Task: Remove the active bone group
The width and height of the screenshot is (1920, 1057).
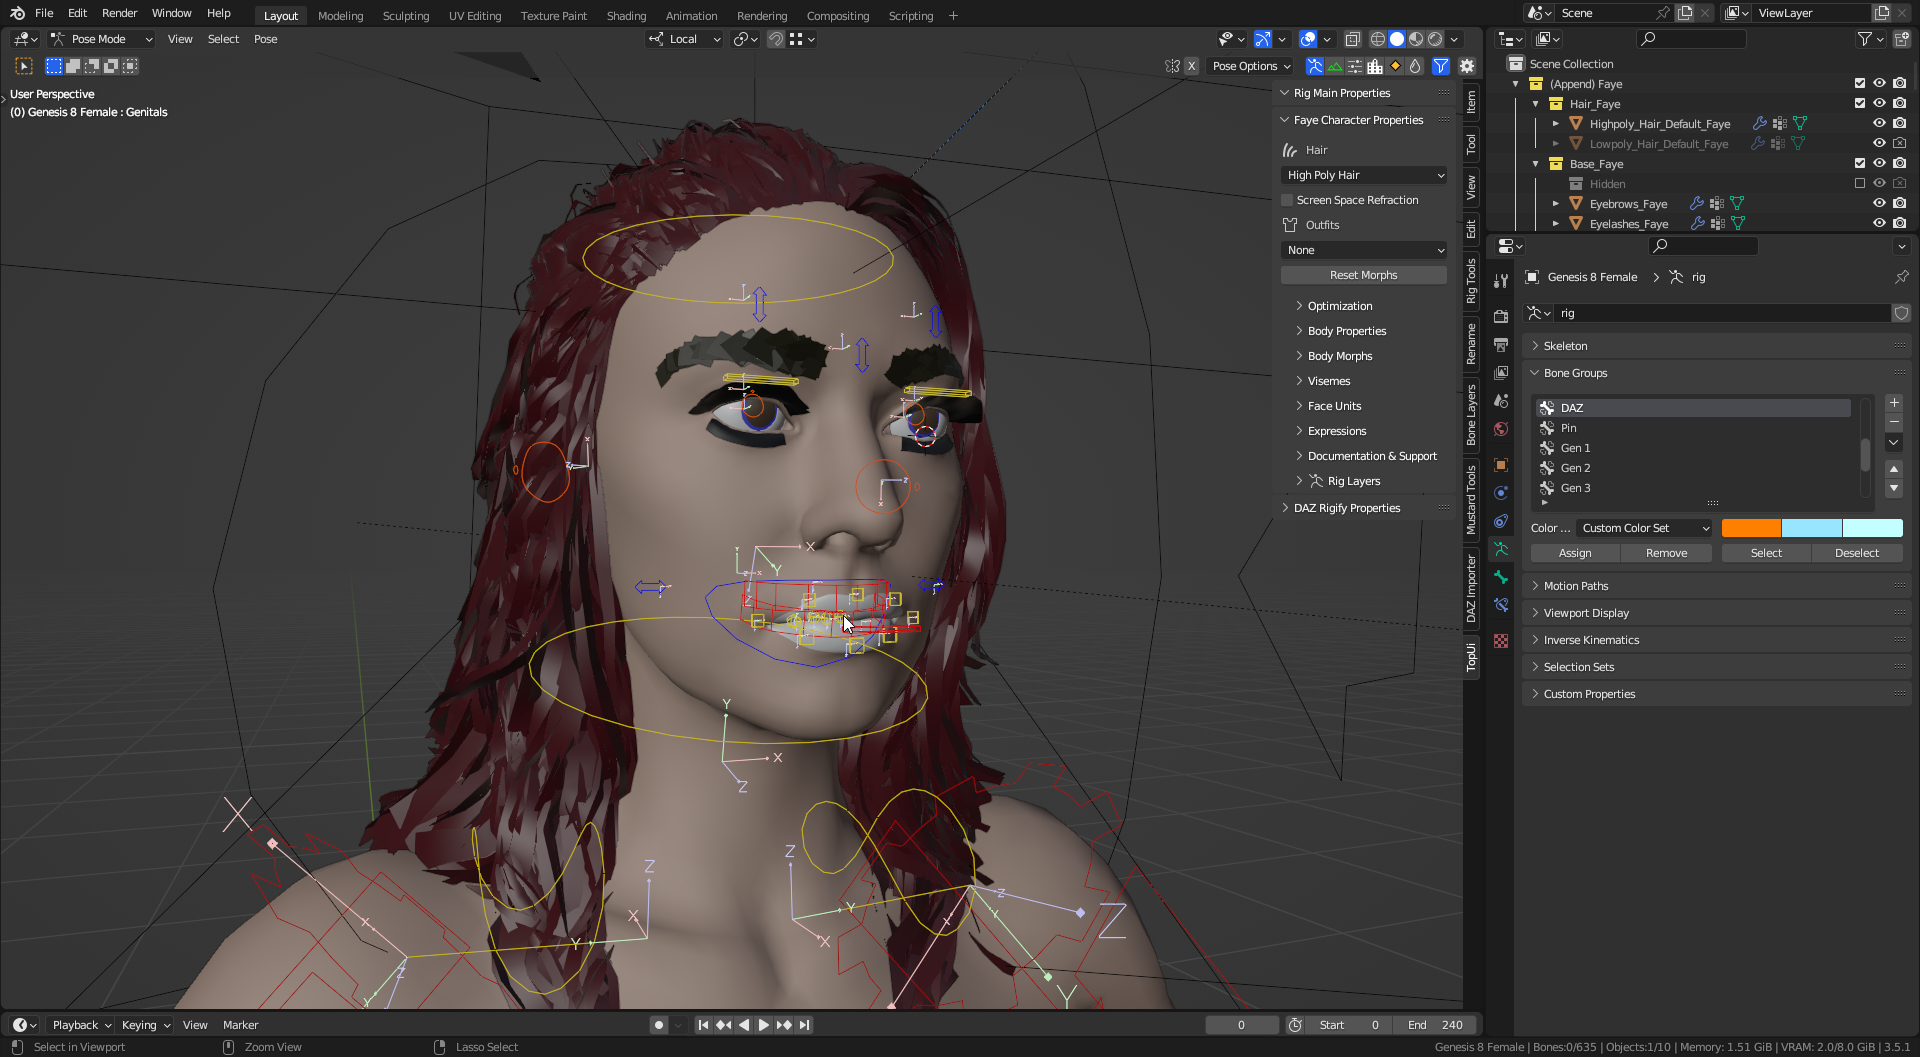Action: [x=1893, y=423]
